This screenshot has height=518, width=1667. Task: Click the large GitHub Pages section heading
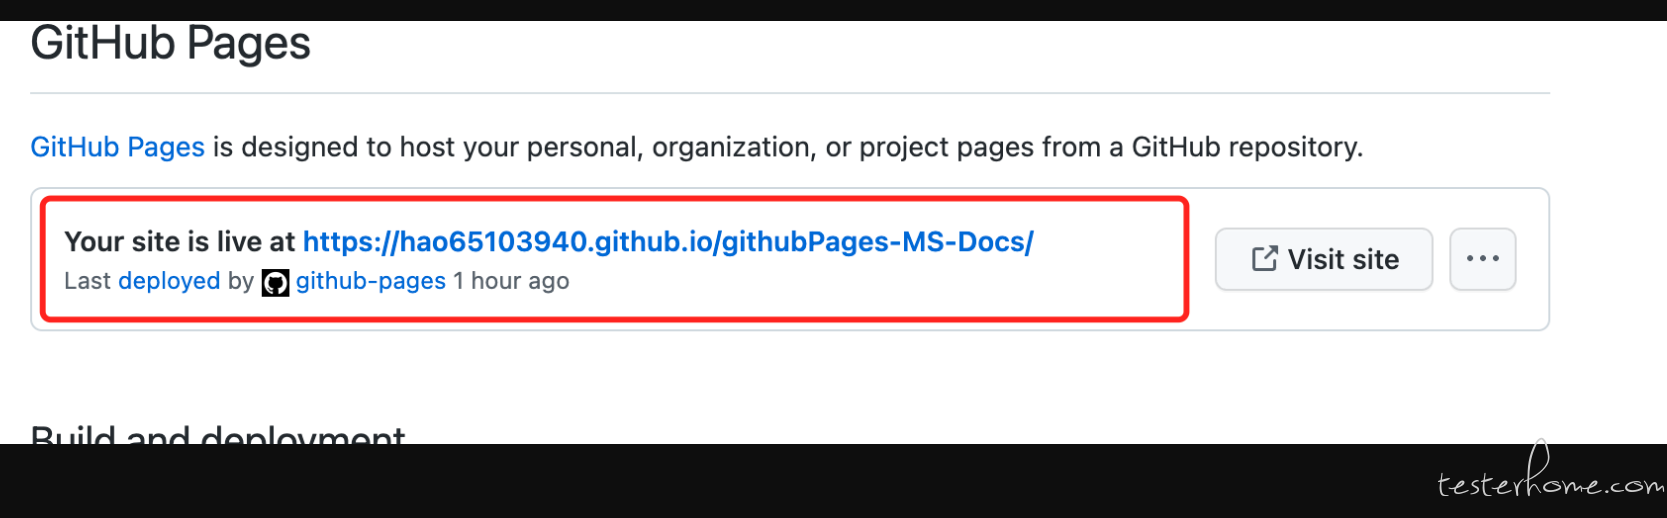point(170,44)
